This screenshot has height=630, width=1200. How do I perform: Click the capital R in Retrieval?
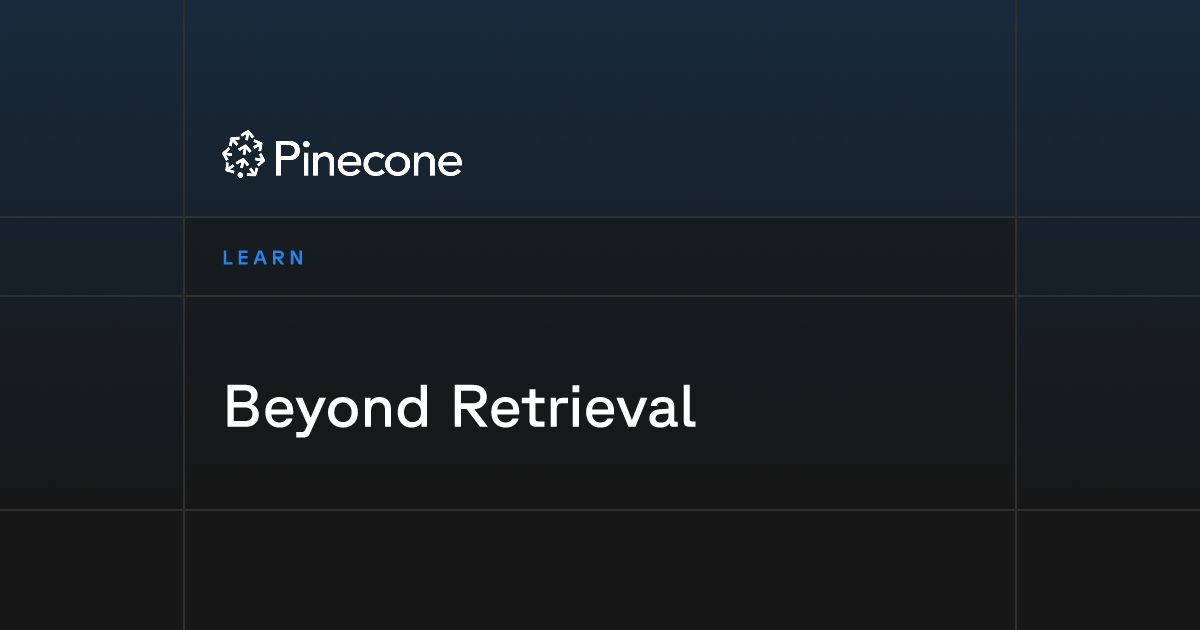coord(470,407)
